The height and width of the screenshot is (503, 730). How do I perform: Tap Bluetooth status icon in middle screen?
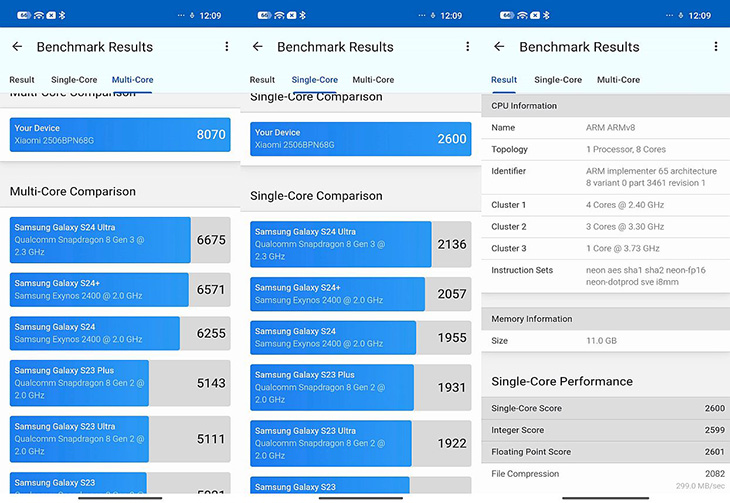click(x=302, y=15)
